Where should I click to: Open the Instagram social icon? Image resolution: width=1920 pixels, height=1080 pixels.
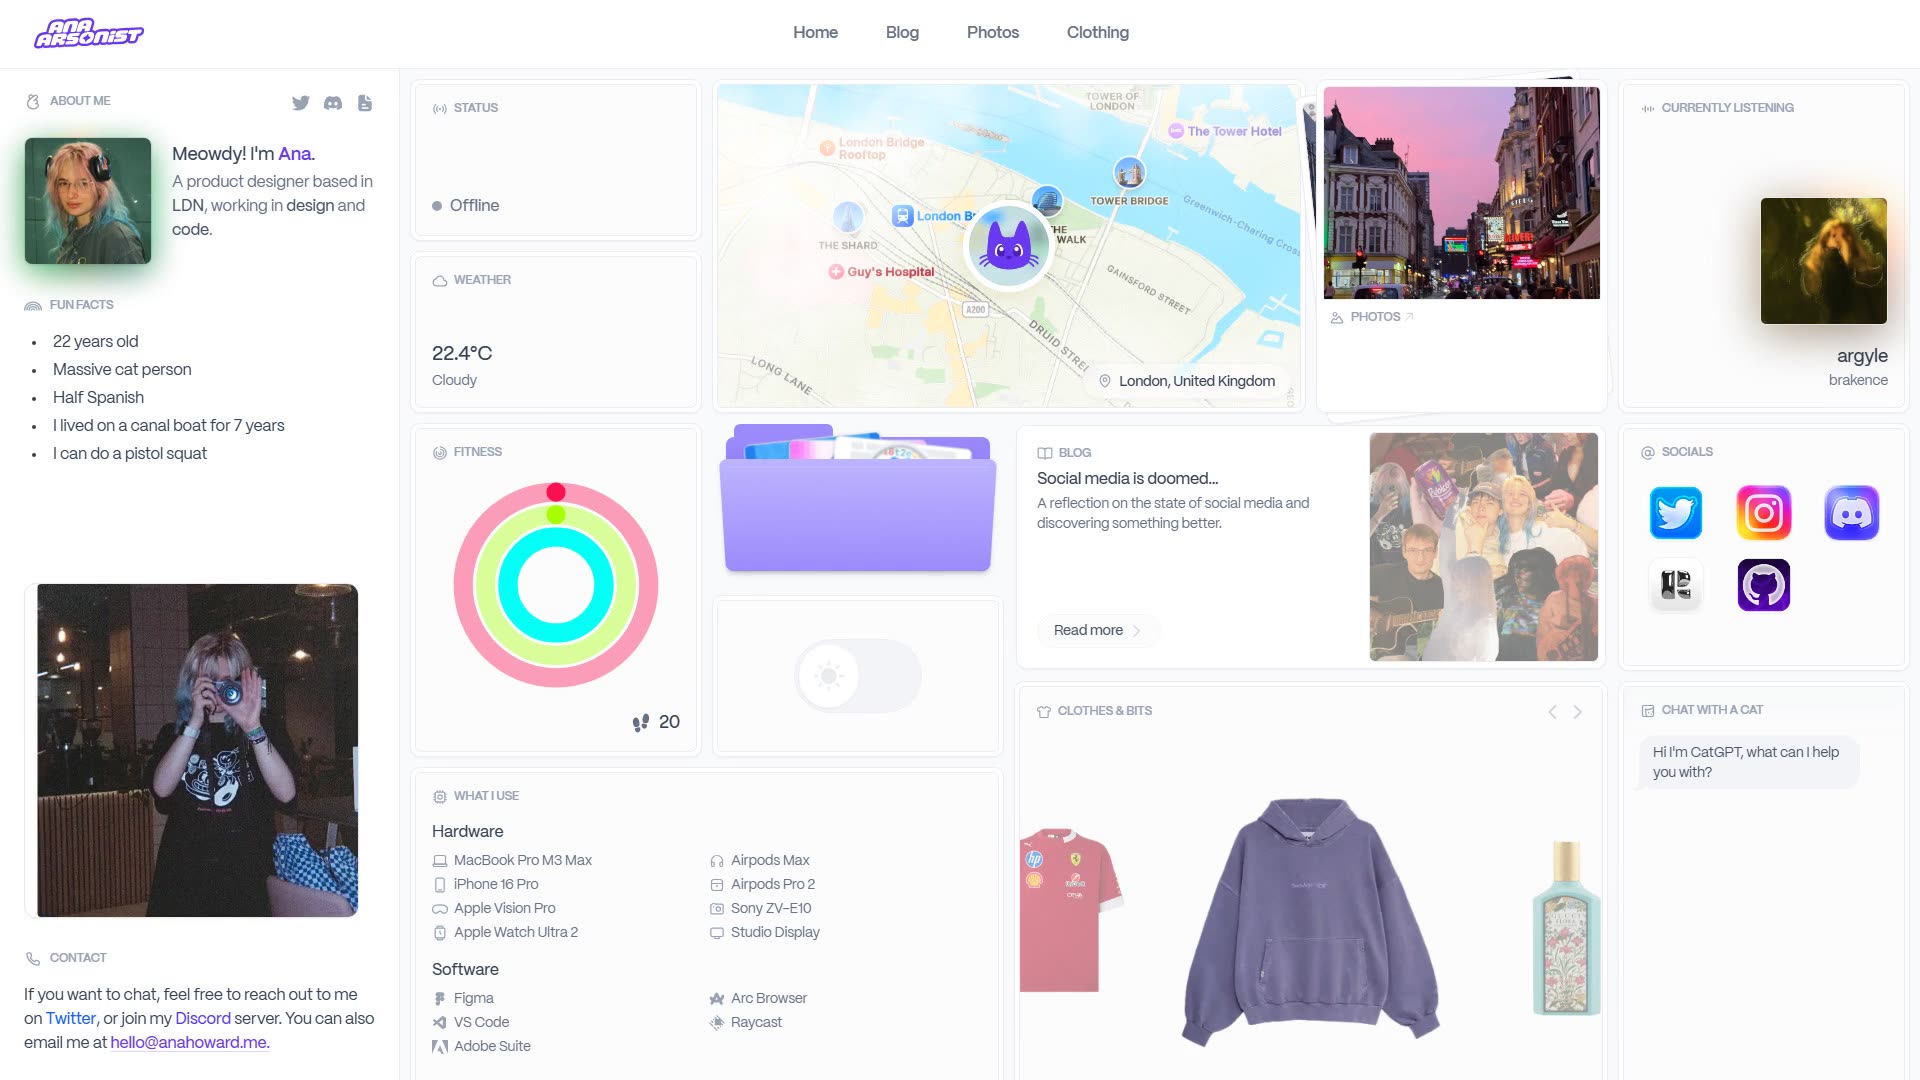pos(1764,513)
